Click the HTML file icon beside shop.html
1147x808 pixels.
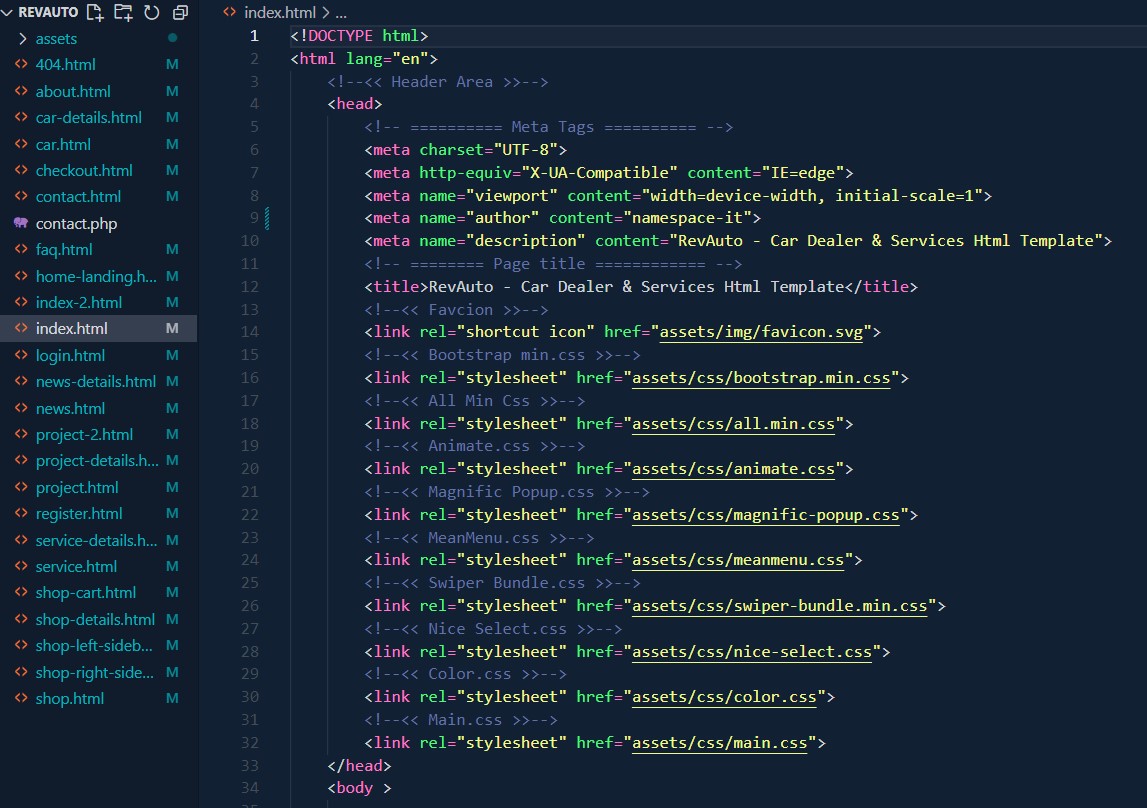tap(21, 698)
